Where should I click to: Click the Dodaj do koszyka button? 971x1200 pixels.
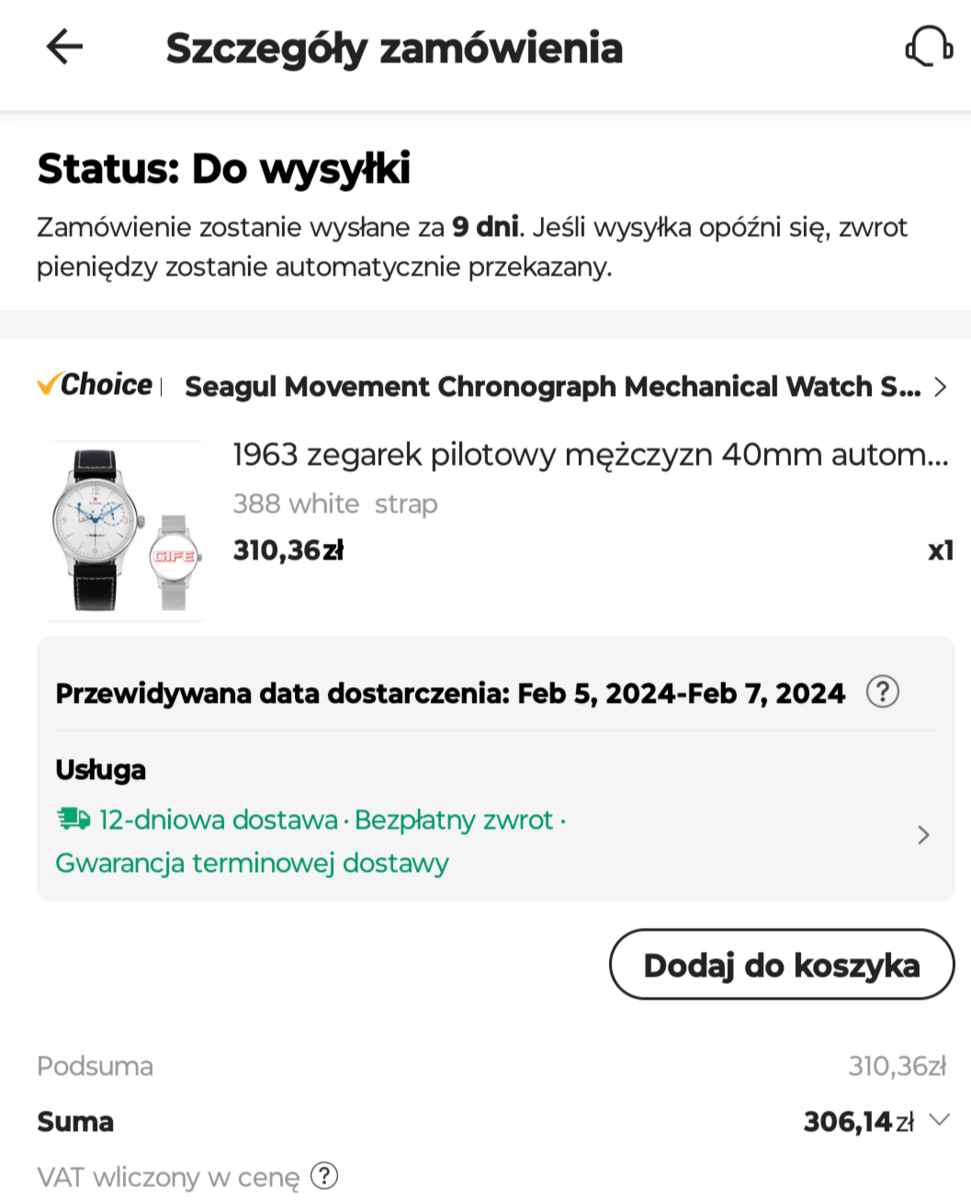[781, 965]
